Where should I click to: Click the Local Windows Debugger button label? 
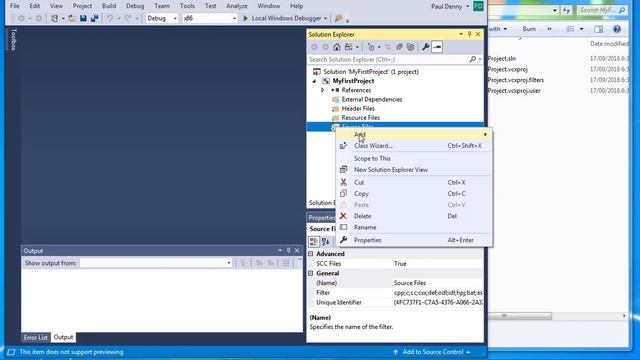[x=286, y=18]
